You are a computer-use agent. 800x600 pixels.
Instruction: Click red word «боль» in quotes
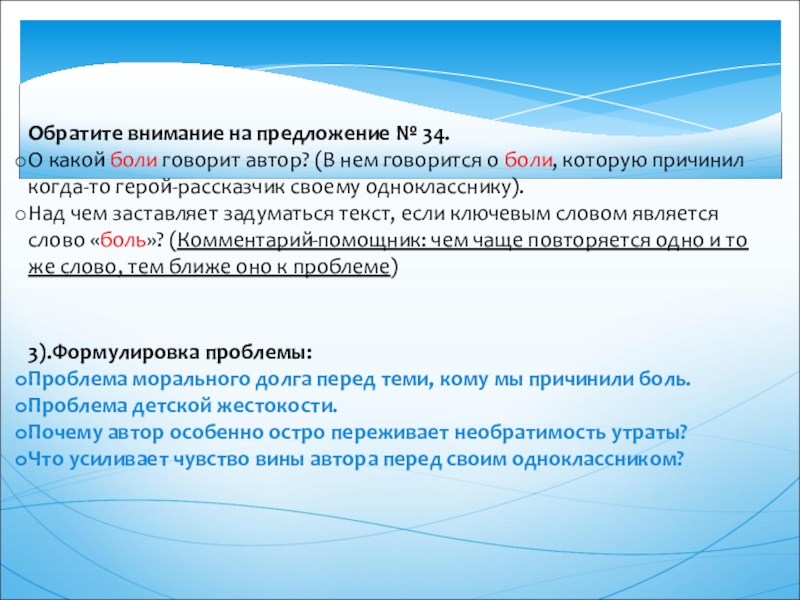123,240
